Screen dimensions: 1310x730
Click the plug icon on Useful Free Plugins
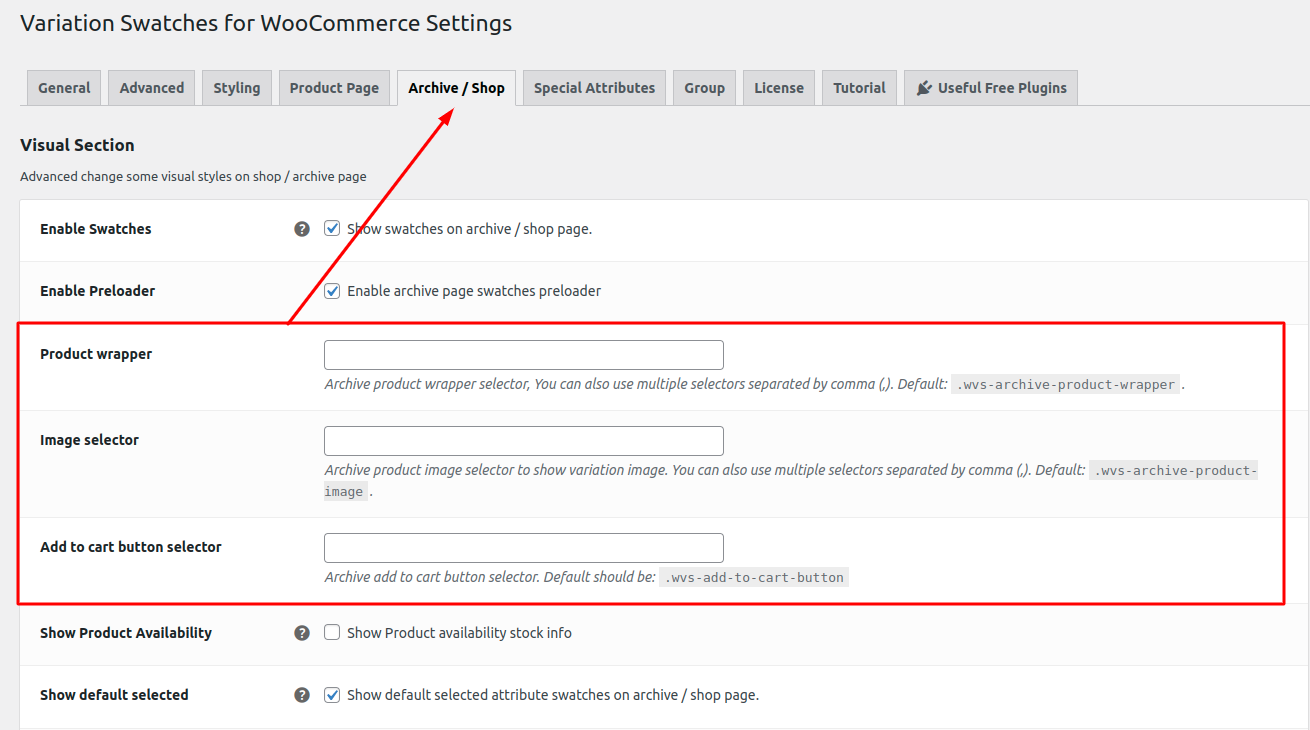(924, 88)
